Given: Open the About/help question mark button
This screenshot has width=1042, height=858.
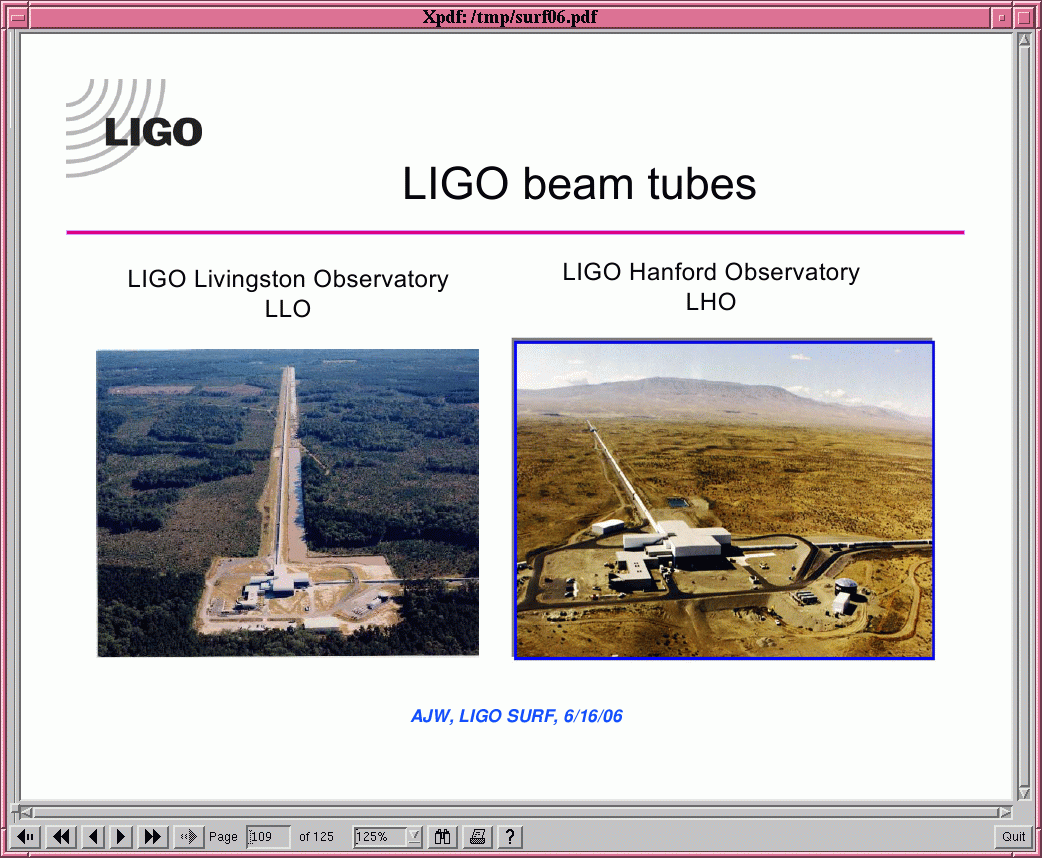Looking at the screenshot, I should tap(509, 837).
